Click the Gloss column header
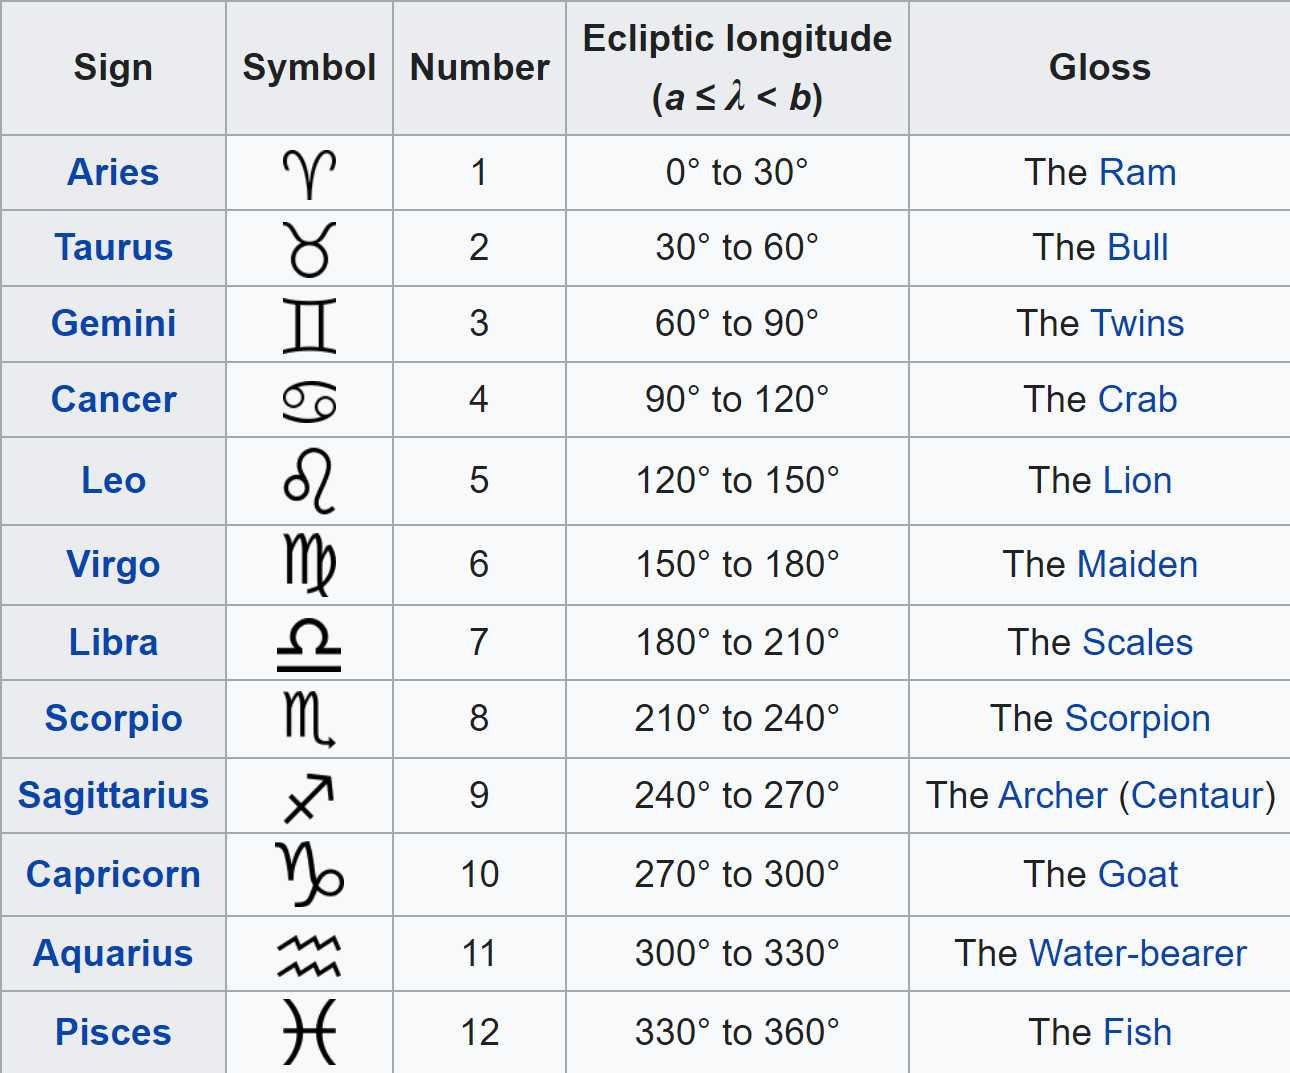The height and width of the screenshot is (1073, 1290). [1099, 68]
